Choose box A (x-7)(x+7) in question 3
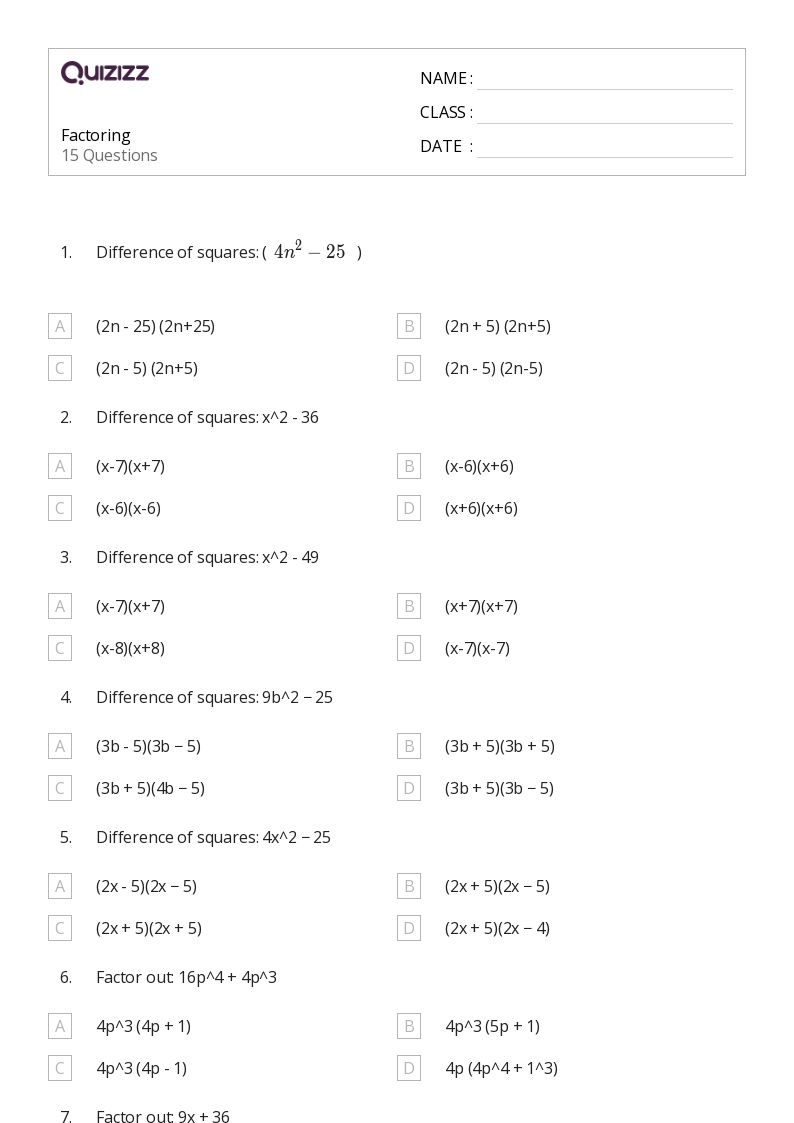Image resolution: width=794 pixels, height=1123 pixels. 60,606
